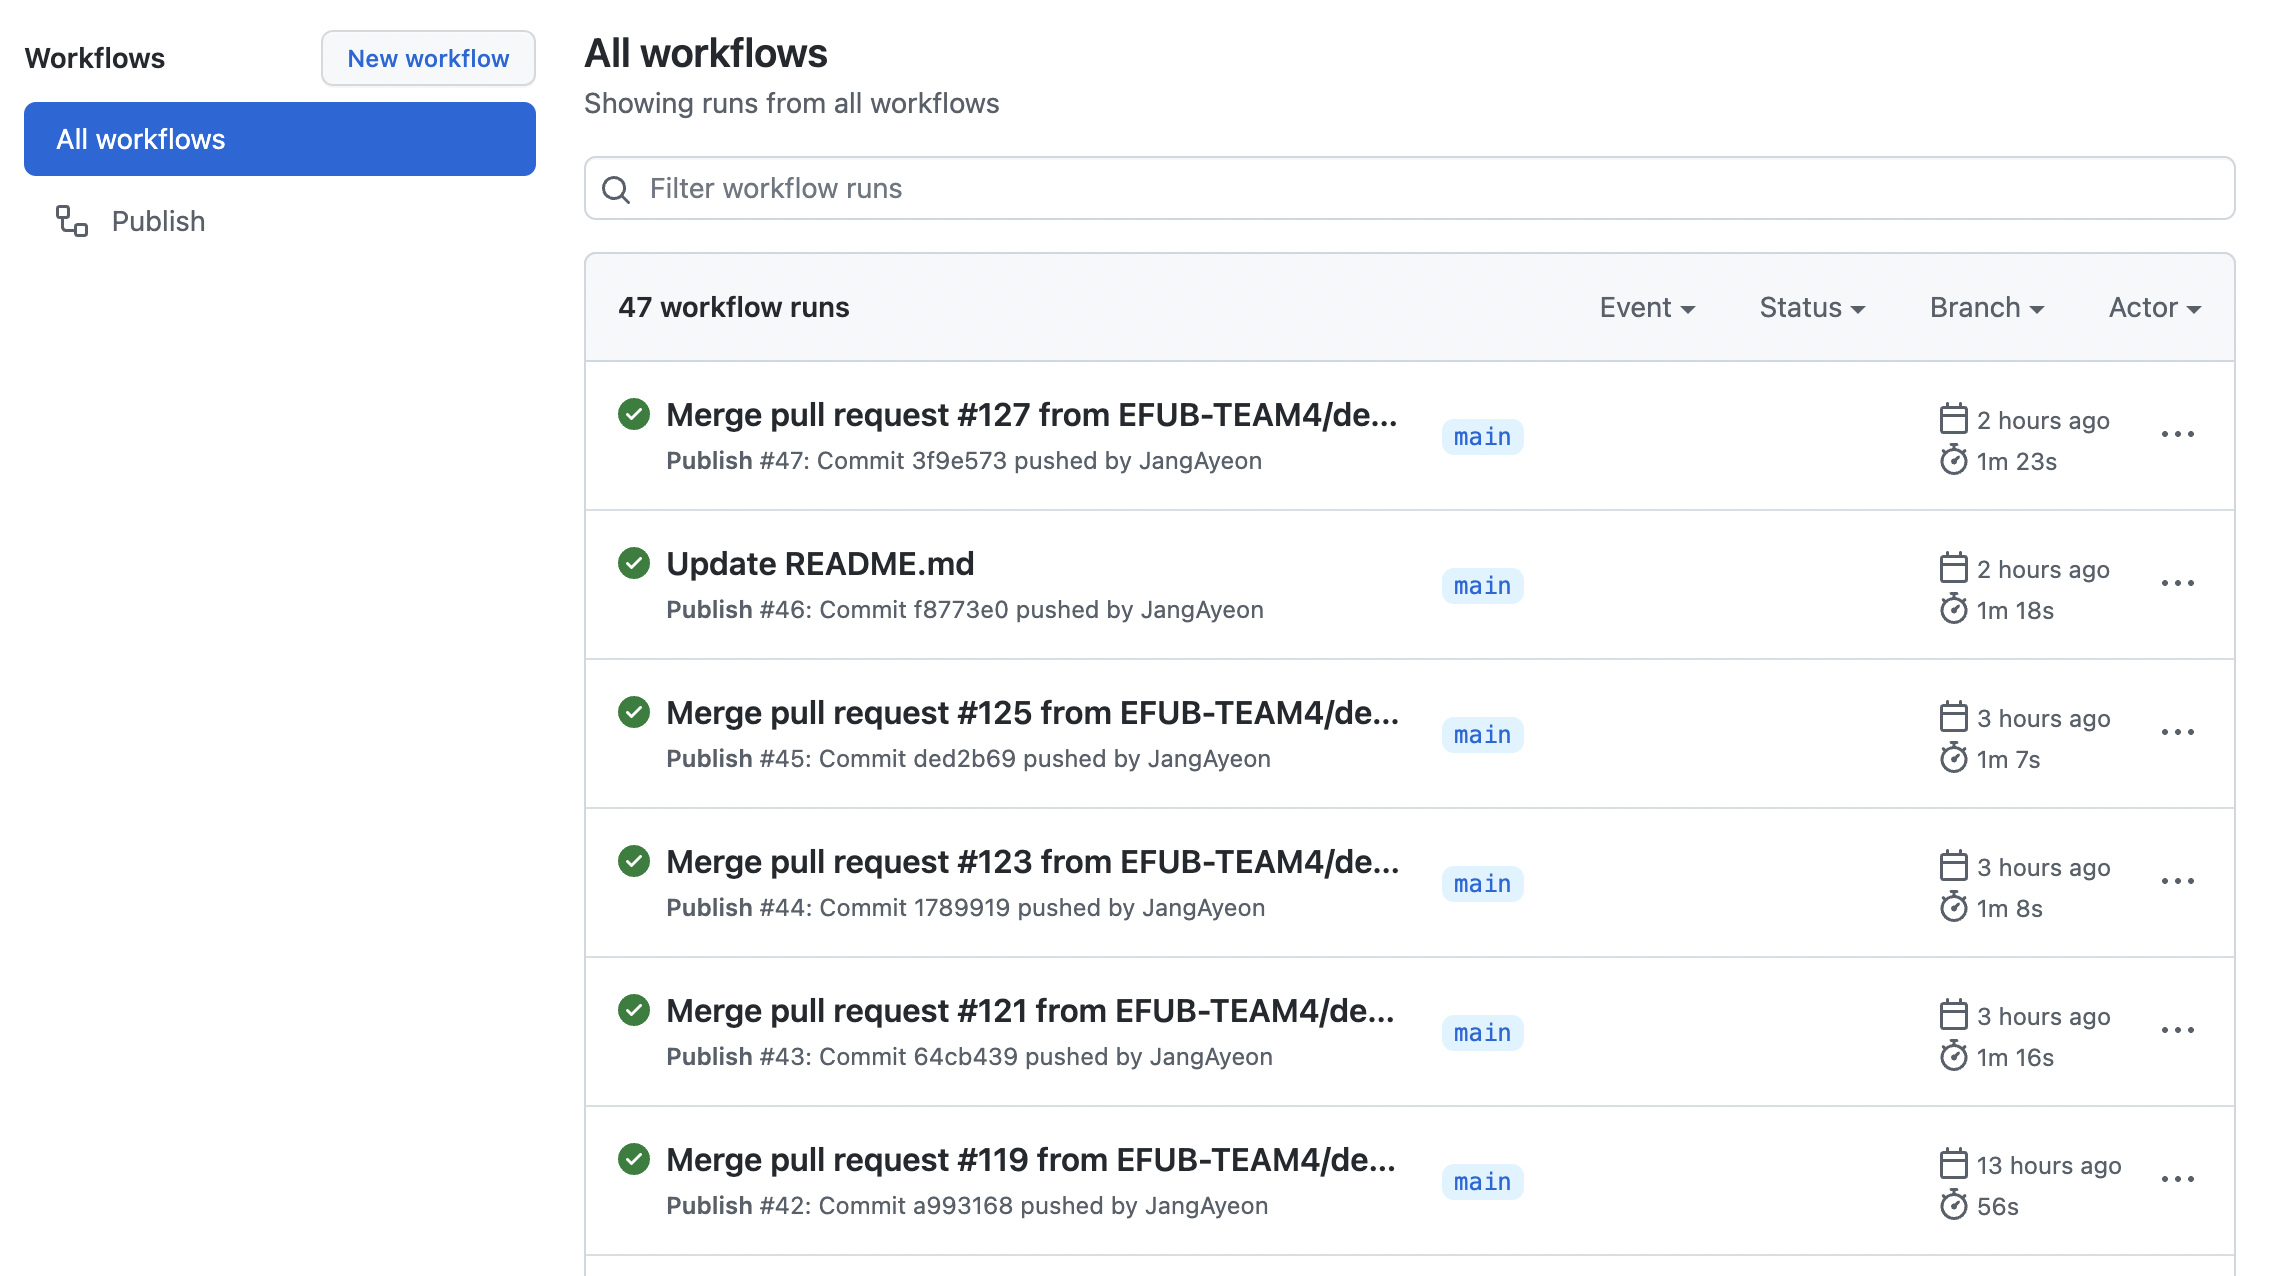Click stopwatch icon next to 1m 18s
Image resolution: width=2284 pixels, height=1276 pixels.
pos(1953,610)
